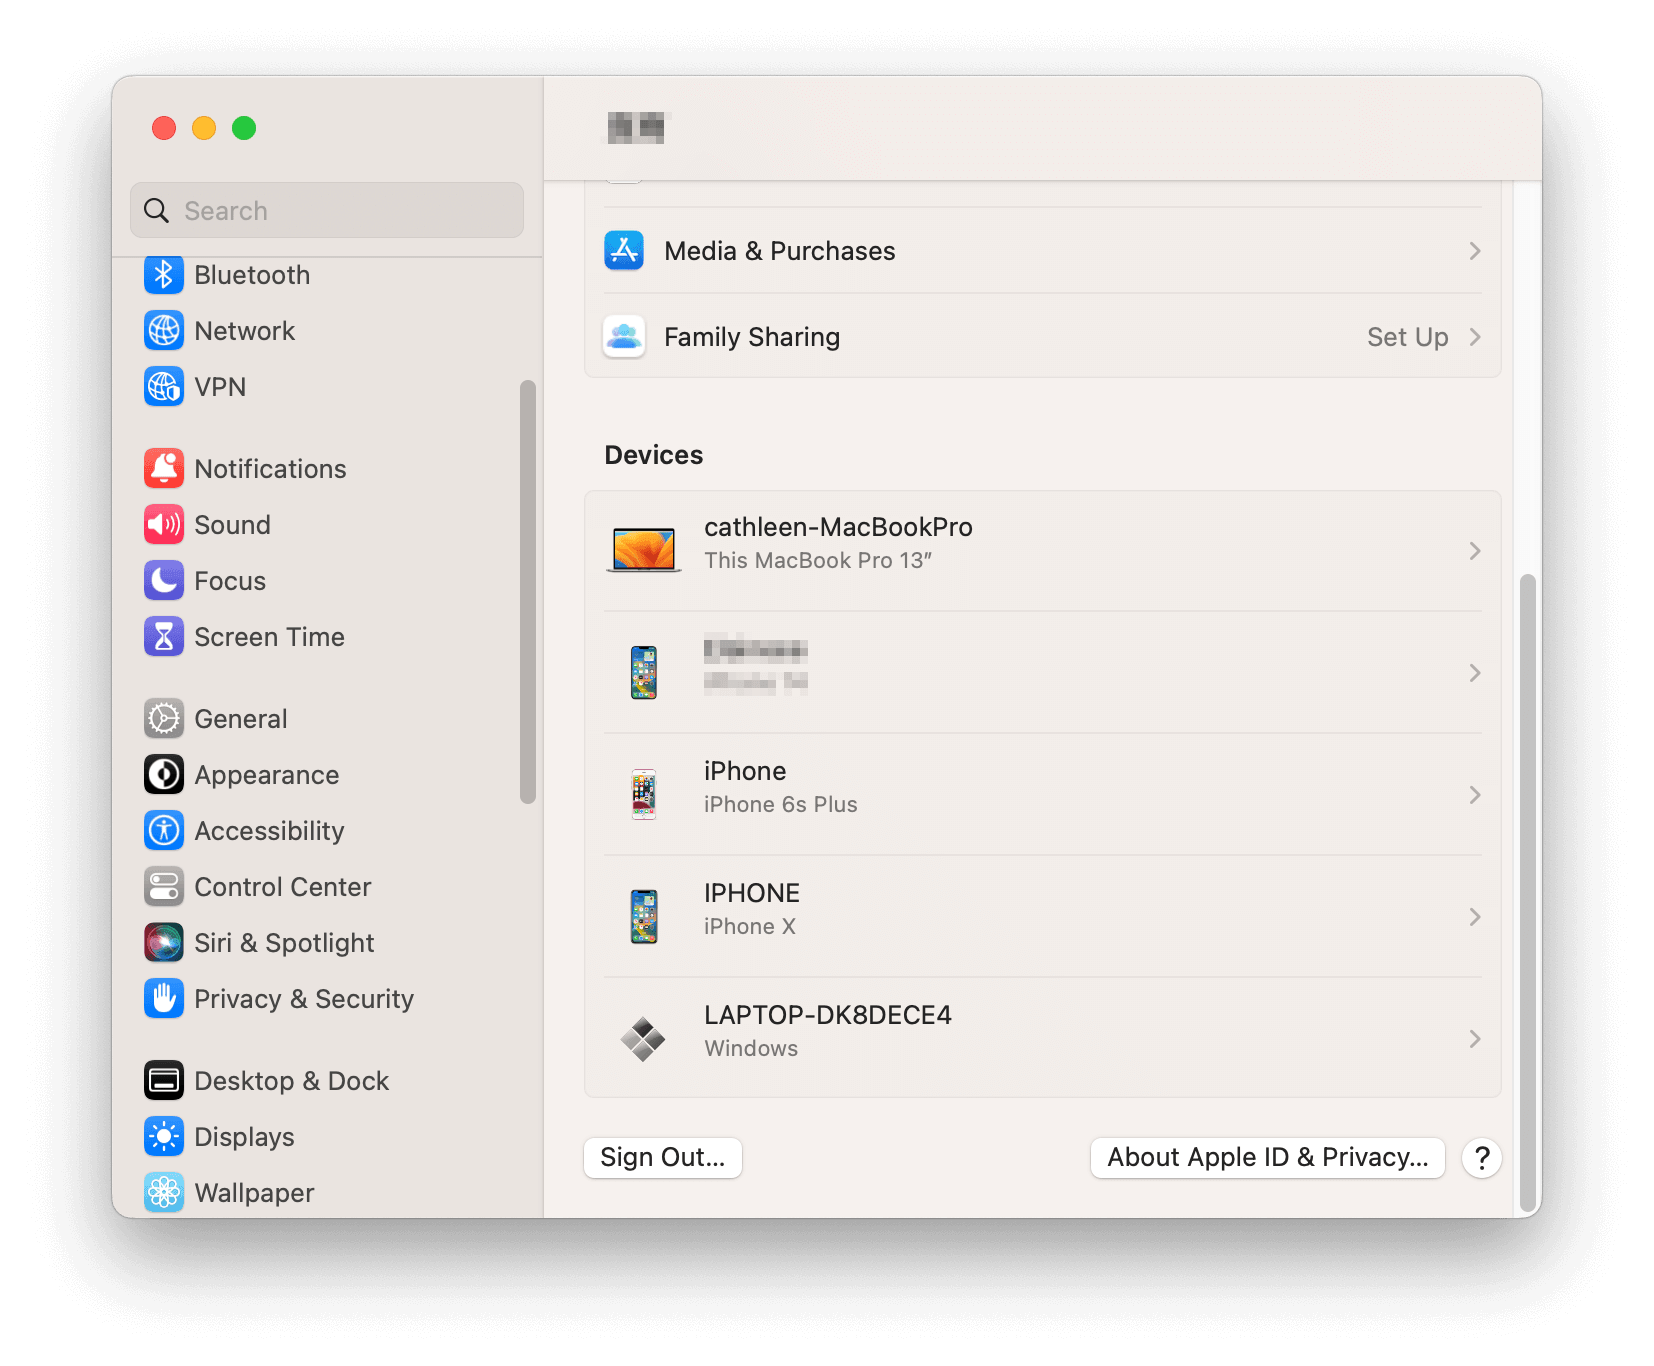Open Desktop & Dock pane label
This screenshot has height=1366, width=1654.
[292, 1081]
